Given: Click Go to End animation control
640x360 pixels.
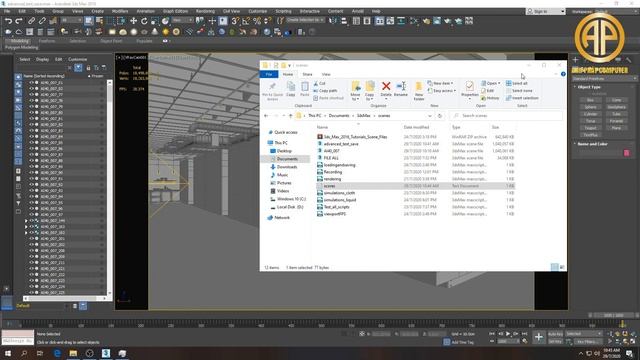Looking at the screenshot, I should click(525, 334).
